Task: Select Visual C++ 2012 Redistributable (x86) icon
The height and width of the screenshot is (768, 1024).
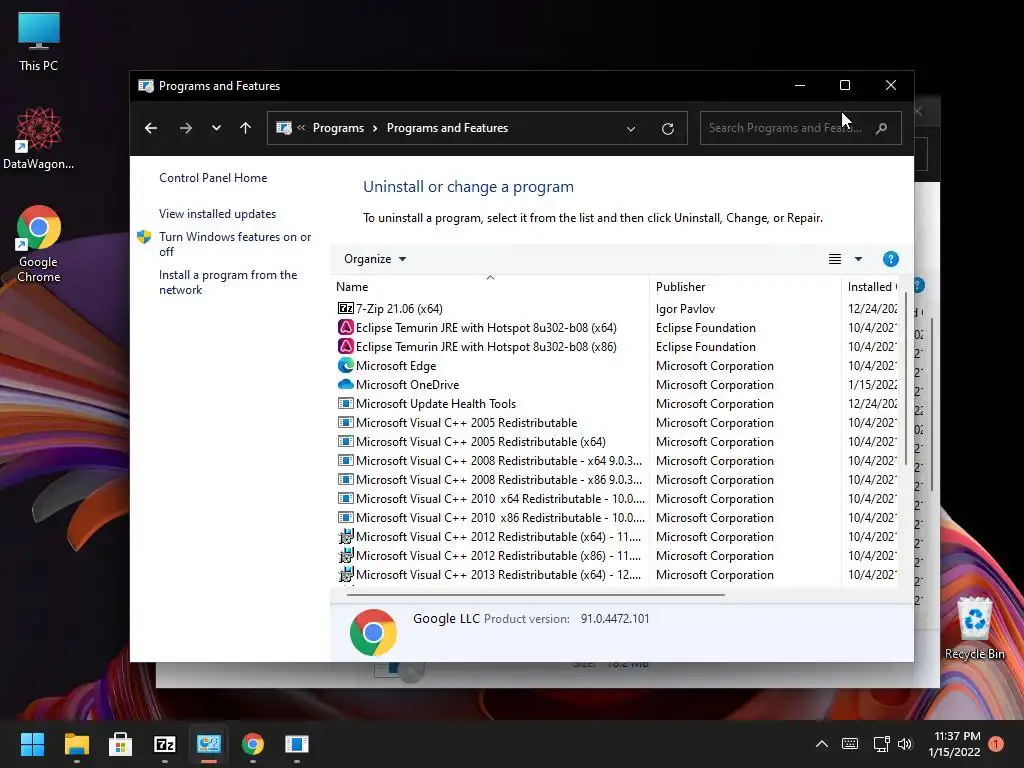Action: coord(345,555)
